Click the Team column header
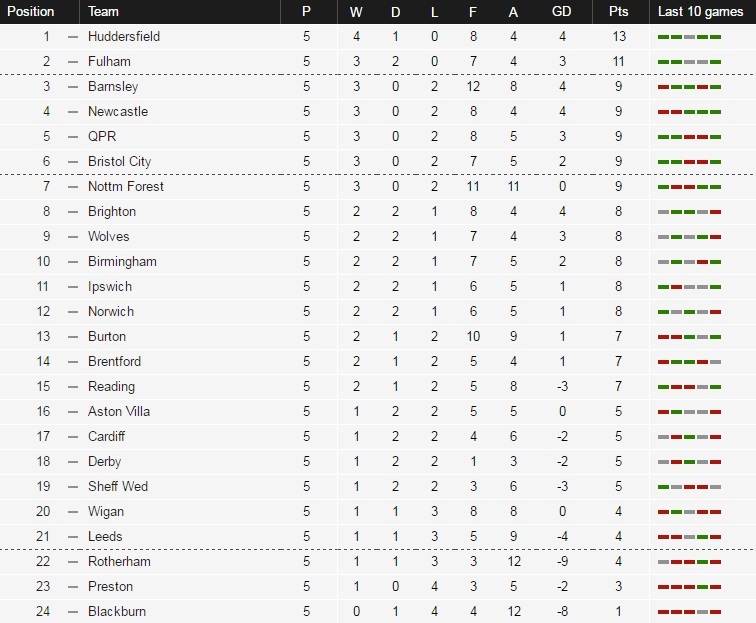 (103, 12)
